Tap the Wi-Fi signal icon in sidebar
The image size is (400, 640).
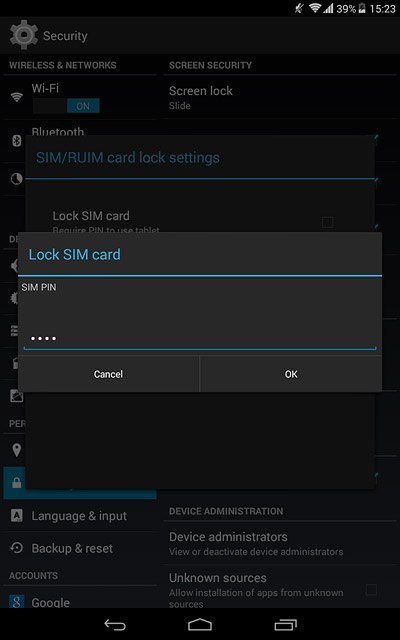click(x=17, y=97)
